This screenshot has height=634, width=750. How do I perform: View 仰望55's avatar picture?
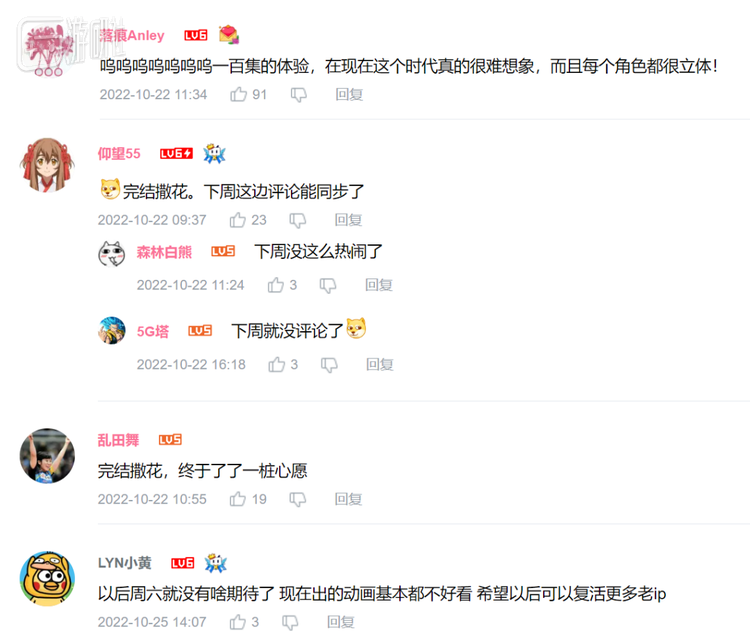point(47,165)
